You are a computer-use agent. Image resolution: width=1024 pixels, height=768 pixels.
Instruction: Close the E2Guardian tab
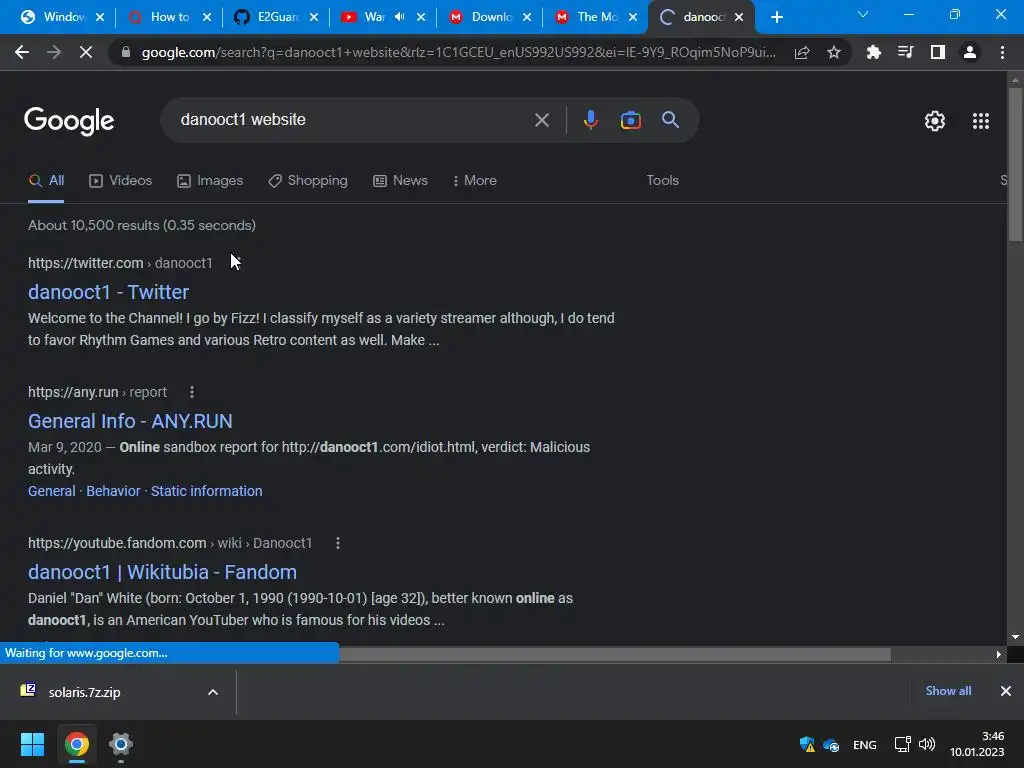[314, 17]
